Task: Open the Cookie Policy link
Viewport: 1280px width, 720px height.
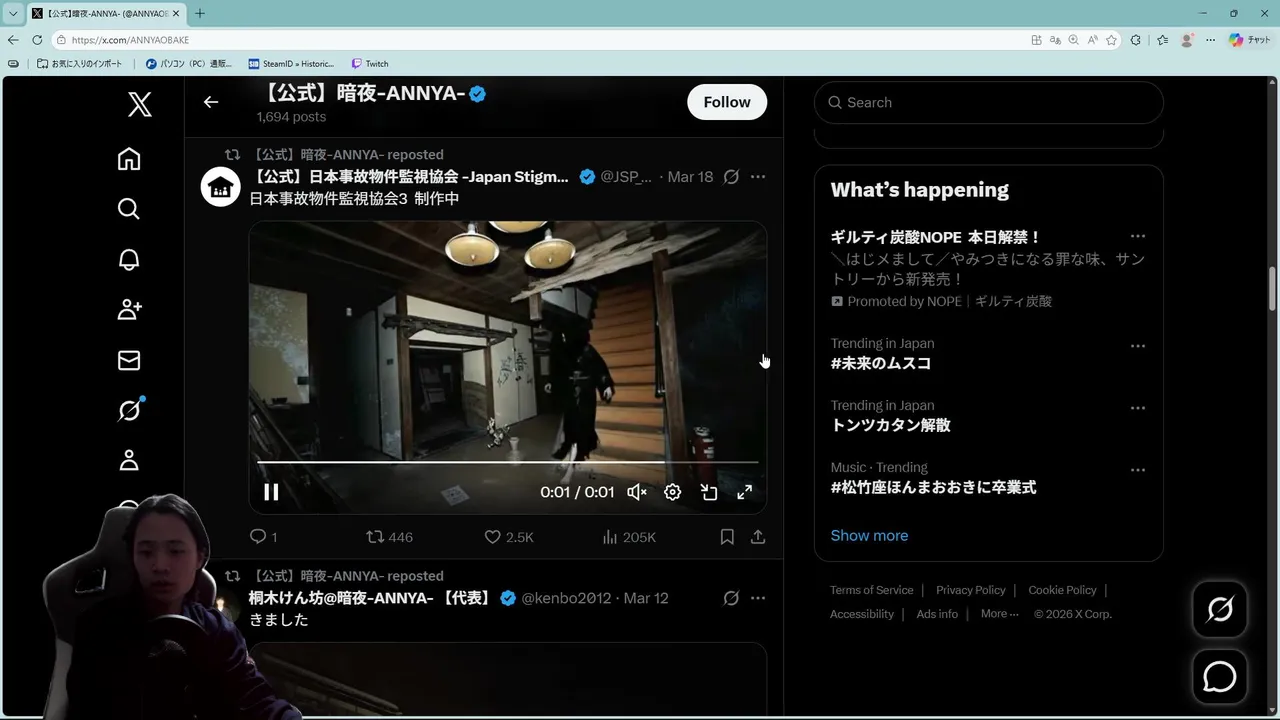Action: [1062, 590]
